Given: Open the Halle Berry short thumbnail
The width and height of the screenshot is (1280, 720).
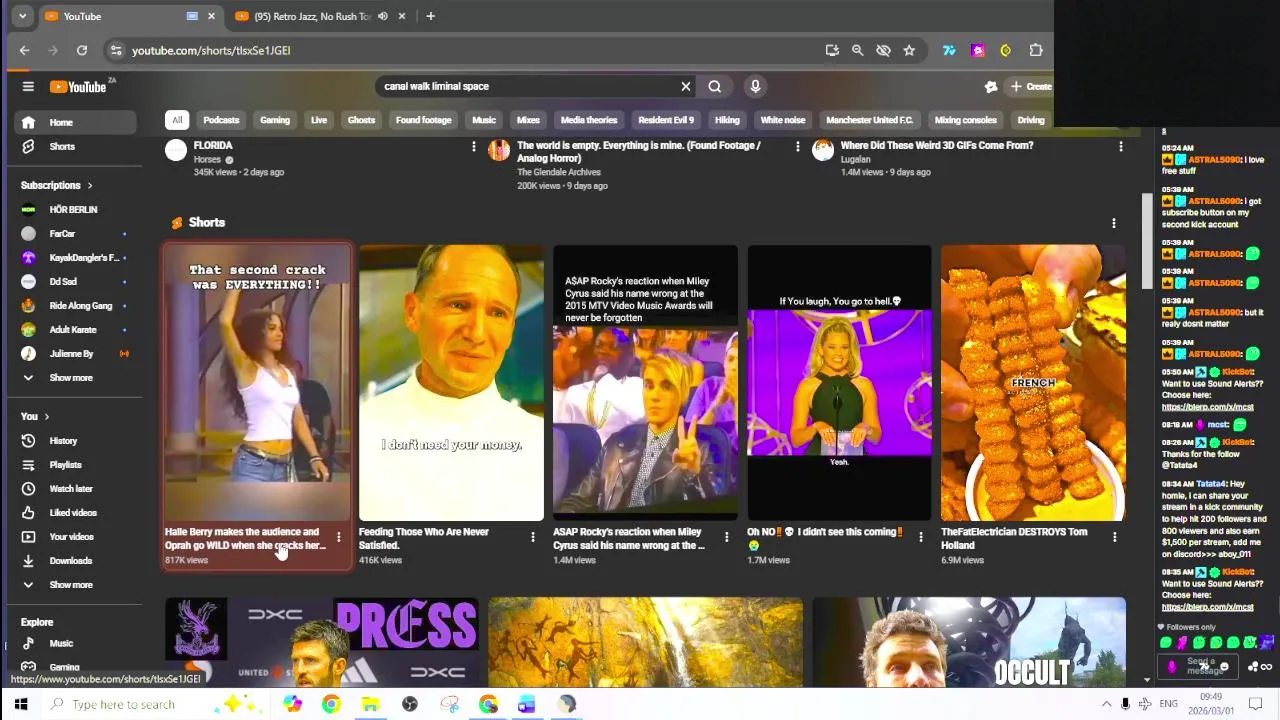Looking at the screenshot, I should coord(258,383).
